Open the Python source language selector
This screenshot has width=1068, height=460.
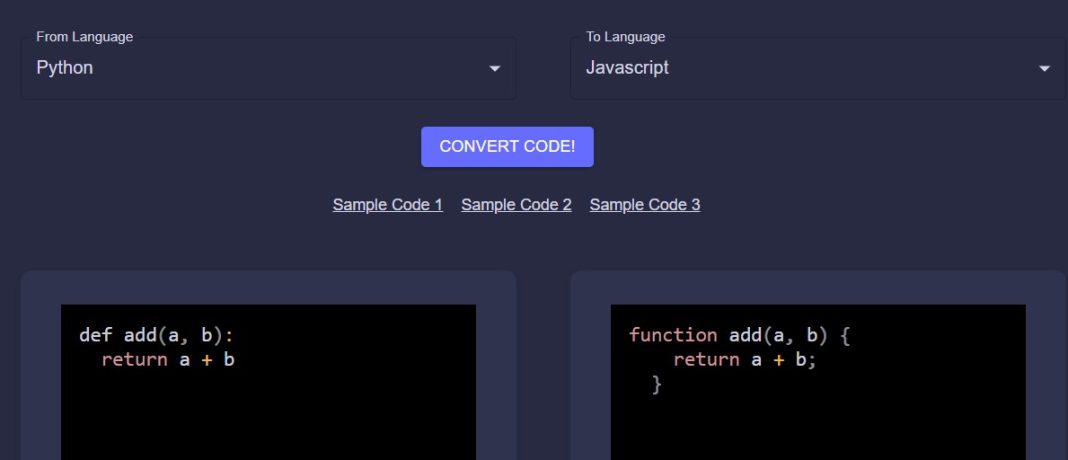point(250,68)
